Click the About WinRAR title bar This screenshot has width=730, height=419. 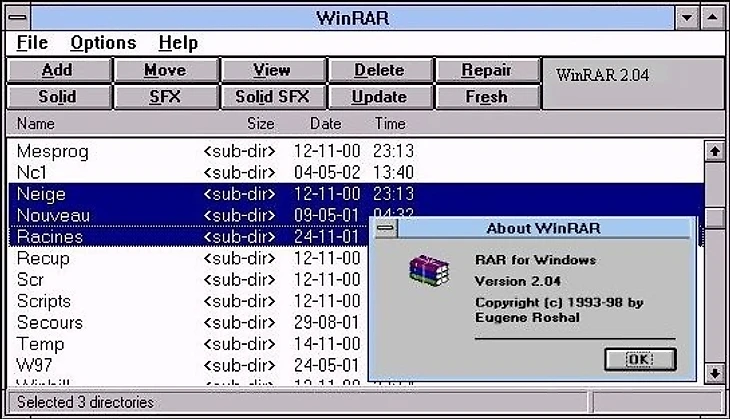[543, 228]
